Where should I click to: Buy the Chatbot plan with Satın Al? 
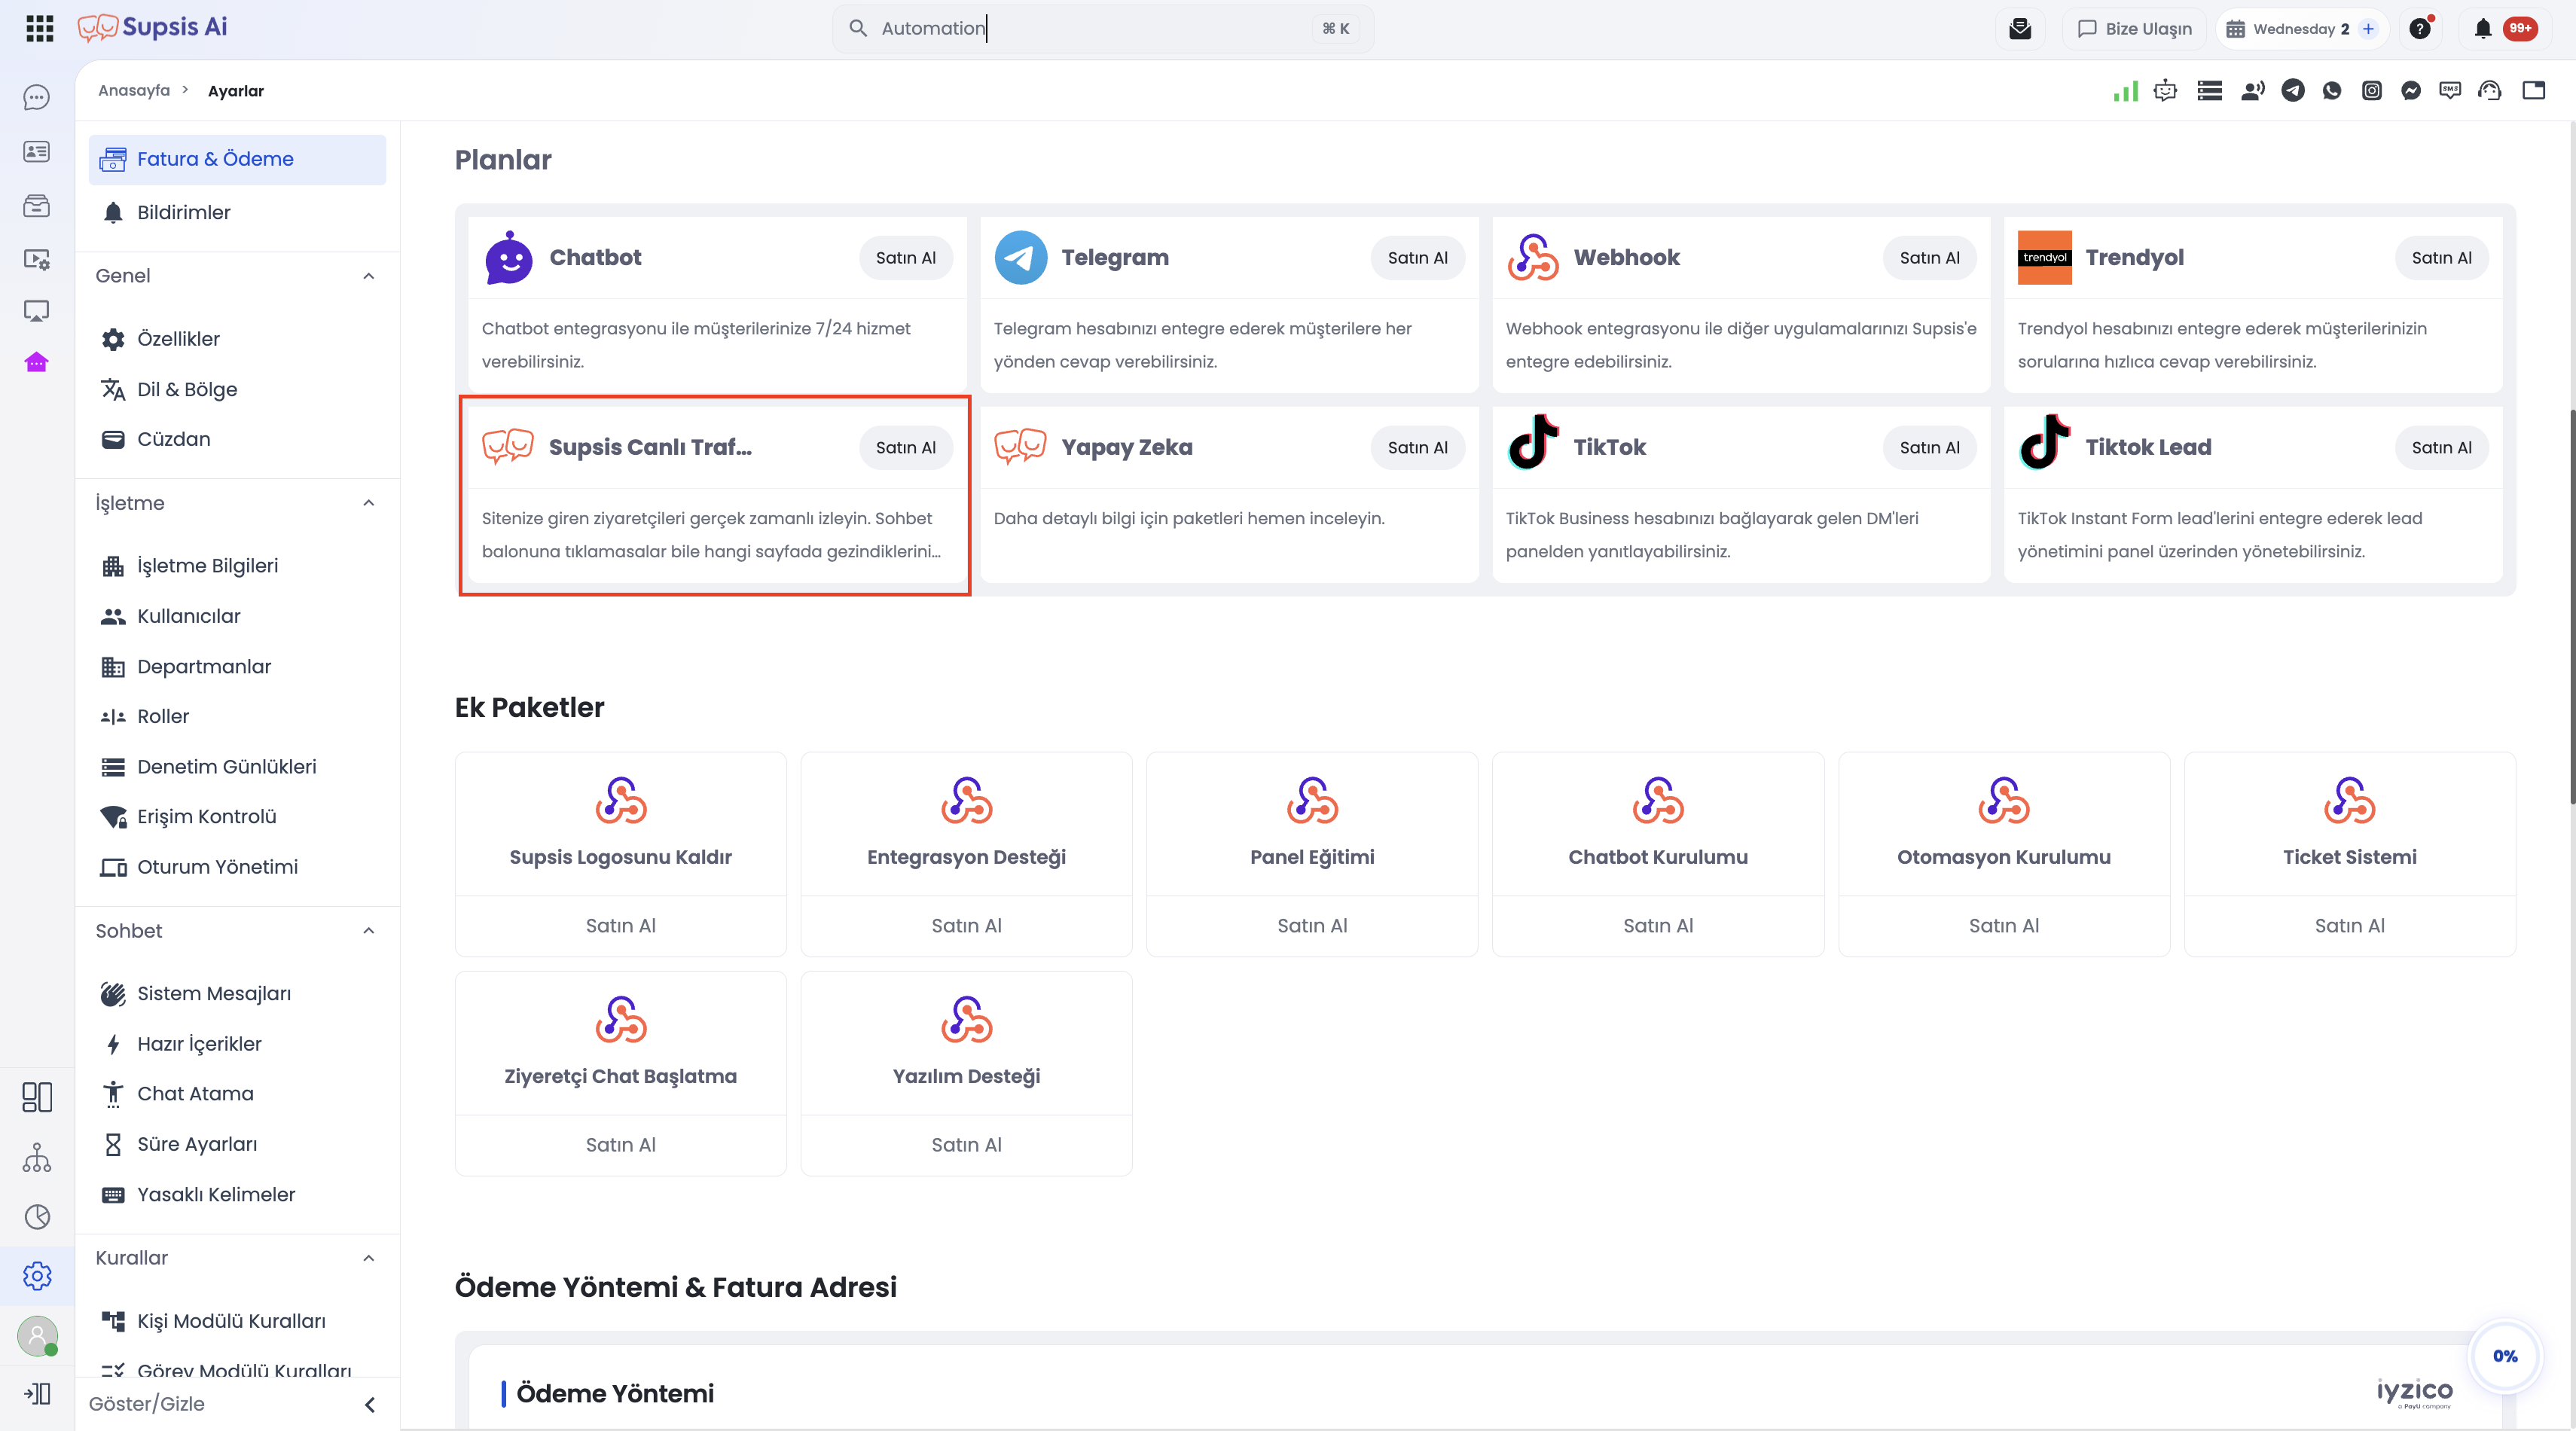point(906,258)
